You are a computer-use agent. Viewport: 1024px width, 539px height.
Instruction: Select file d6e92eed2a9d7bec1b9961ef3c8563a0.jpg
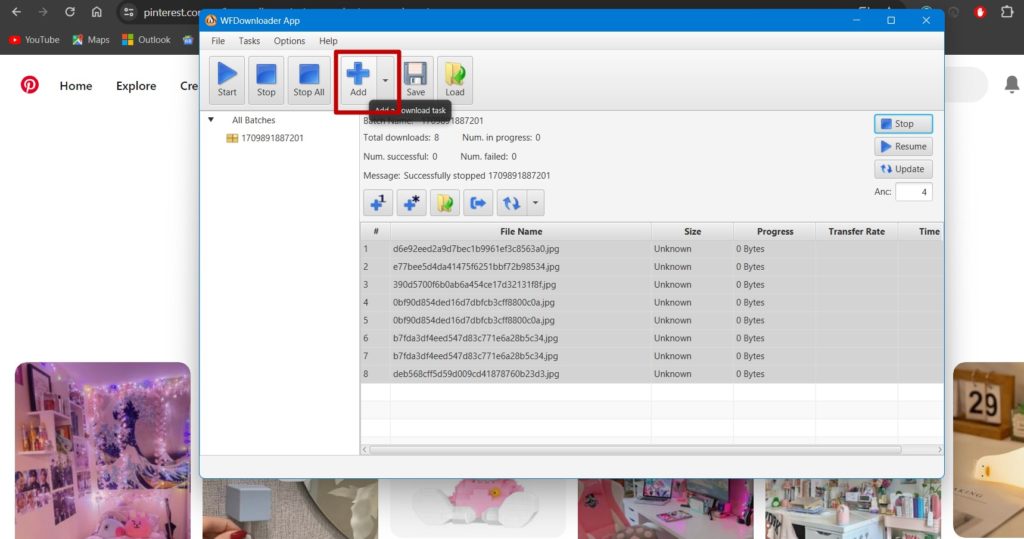(475, 249)
